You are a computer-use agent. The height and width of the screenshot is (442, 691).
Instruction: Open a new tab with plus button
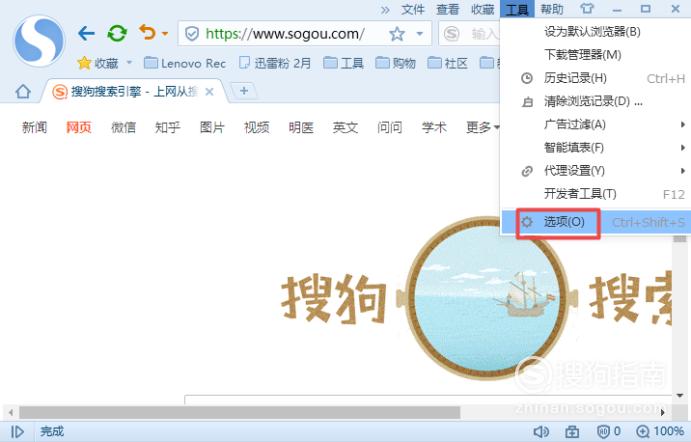[x=244, y=91]
